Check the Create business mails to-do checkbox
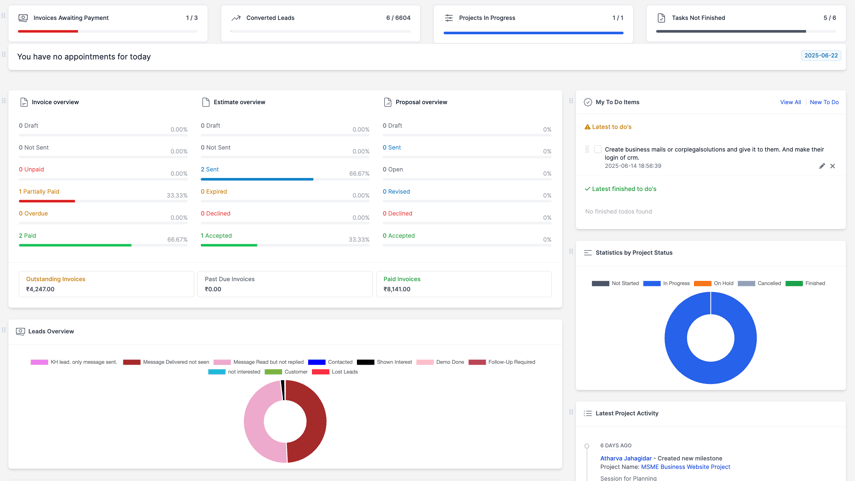The height and width of the screenshot is (481, 855). point(598,149)
